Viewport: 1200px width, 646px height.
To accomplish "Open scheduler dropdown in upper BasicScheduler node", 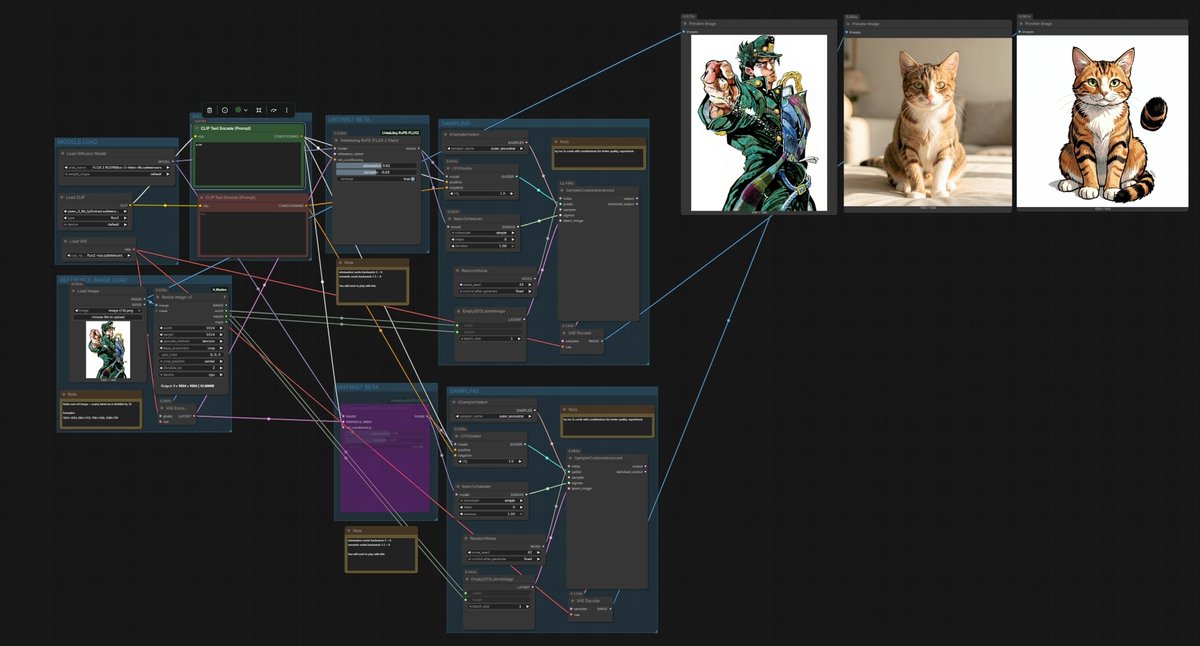I will pos(482,232).
